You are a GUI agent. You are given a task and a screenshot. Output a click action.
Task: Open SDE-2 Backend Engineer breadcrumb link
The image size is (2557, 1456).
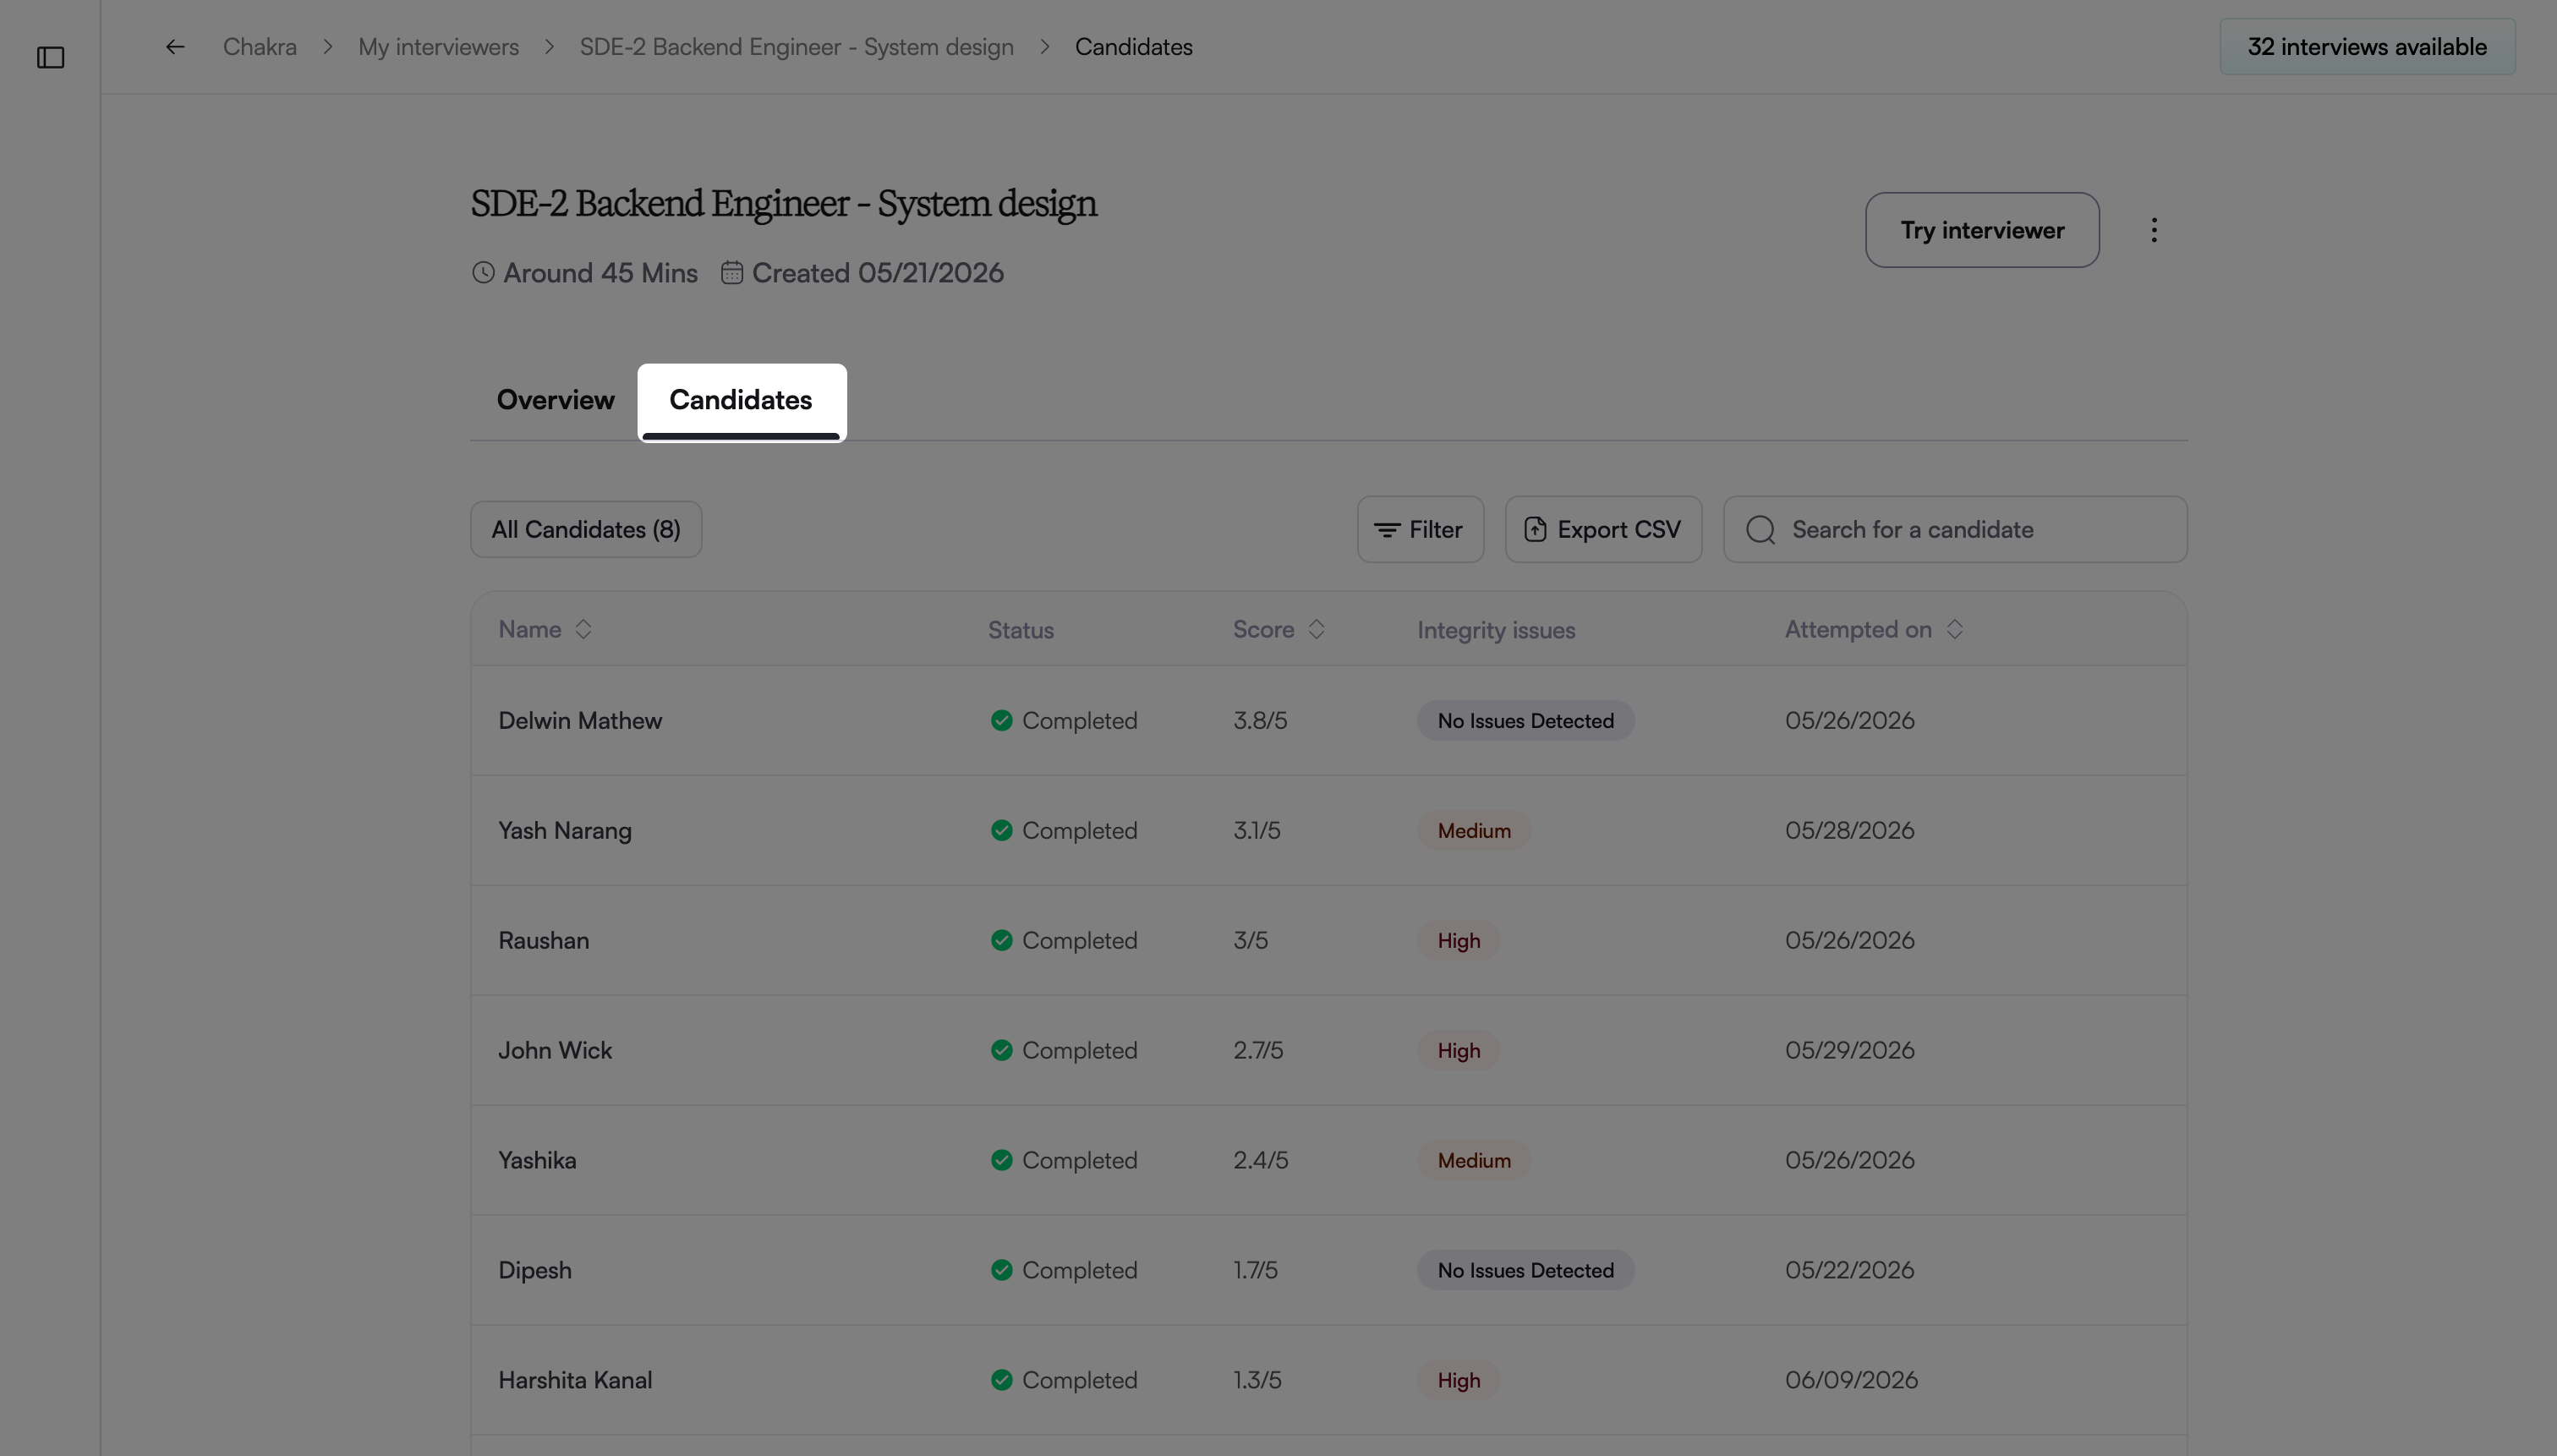pos(797,47)
